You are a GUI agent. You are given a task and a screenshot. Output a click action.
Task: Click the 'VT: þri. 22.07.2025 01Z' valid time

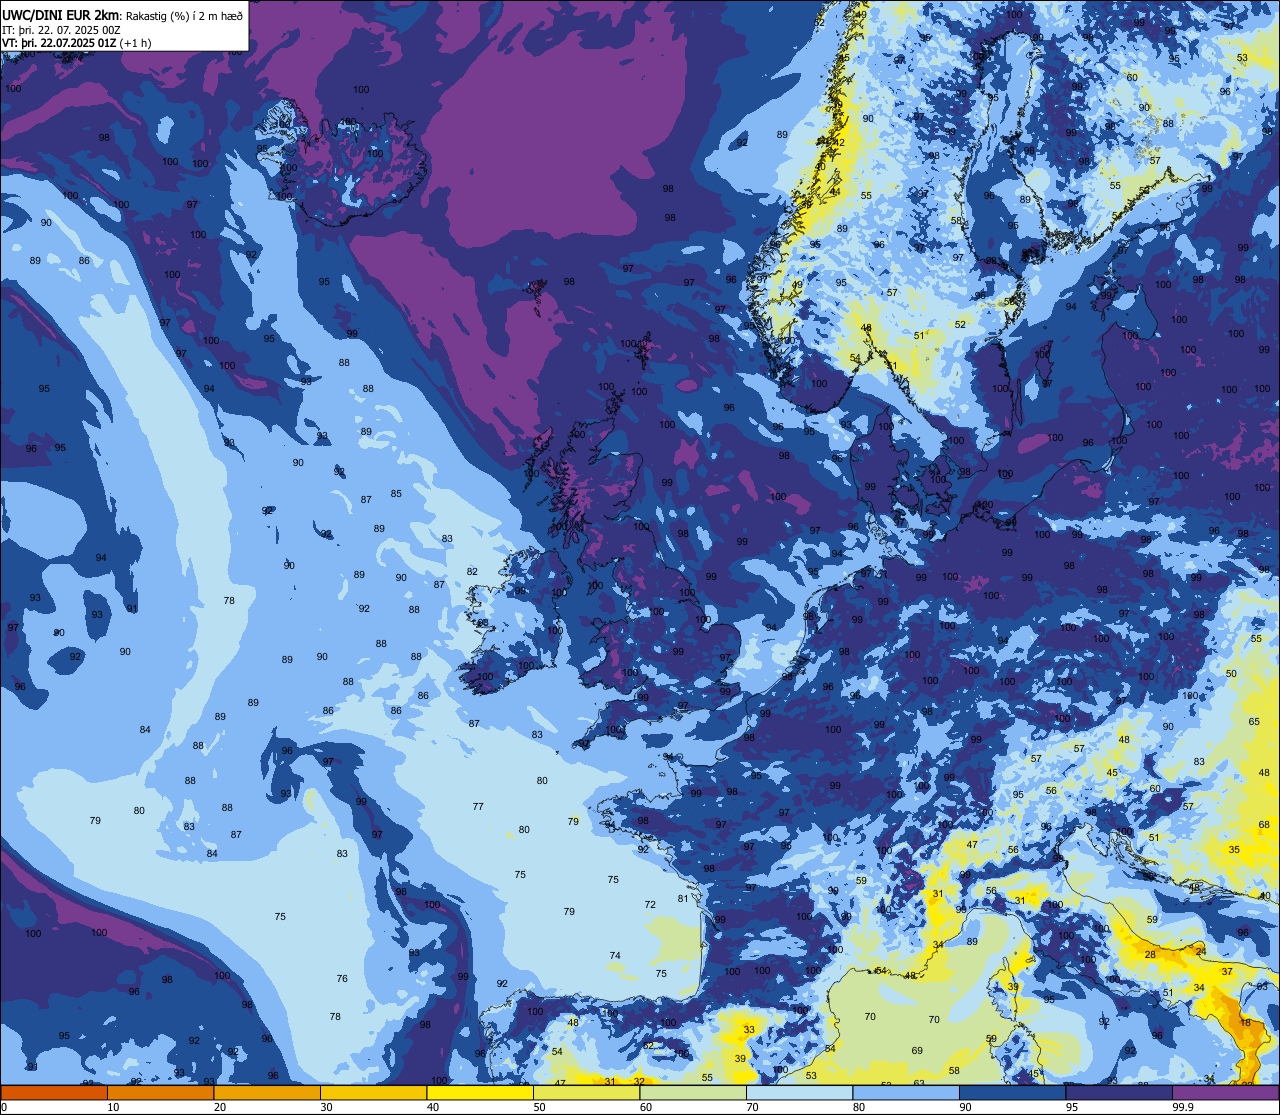click(59, 43)
